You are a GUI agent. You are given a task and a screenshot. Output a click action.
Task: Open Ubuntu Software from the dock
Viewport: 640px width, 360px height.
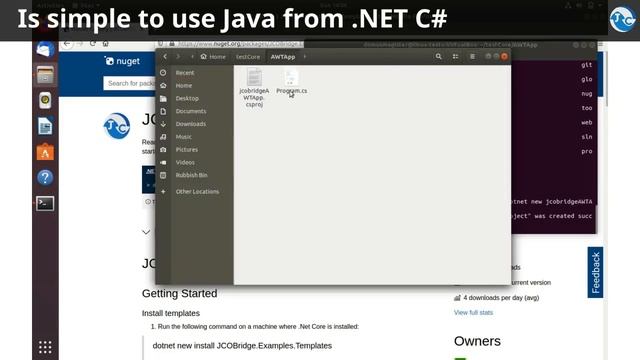click(45, 152)
